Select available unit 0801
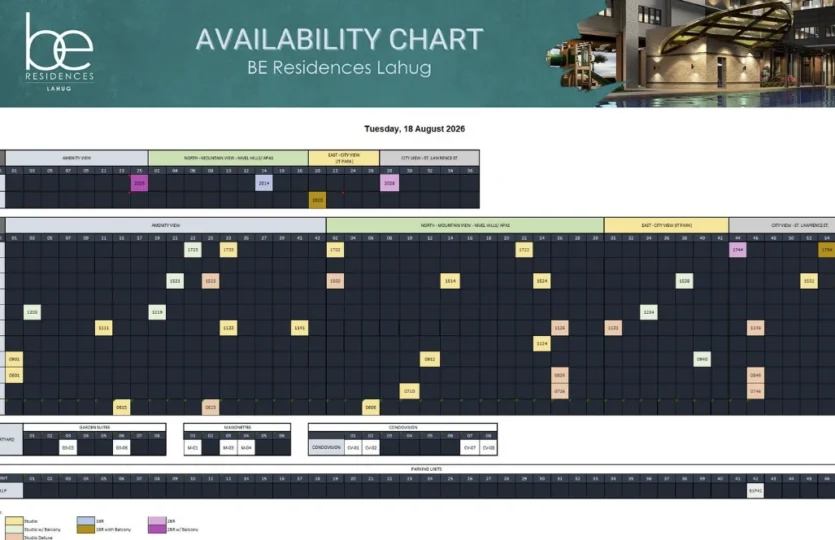This screenshot has width=835, height=540. click(14, 375)
